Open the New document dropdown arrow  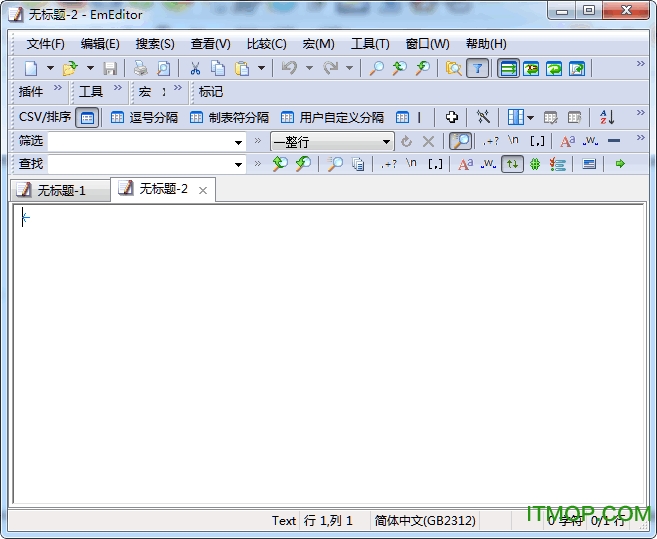(50, 67)
